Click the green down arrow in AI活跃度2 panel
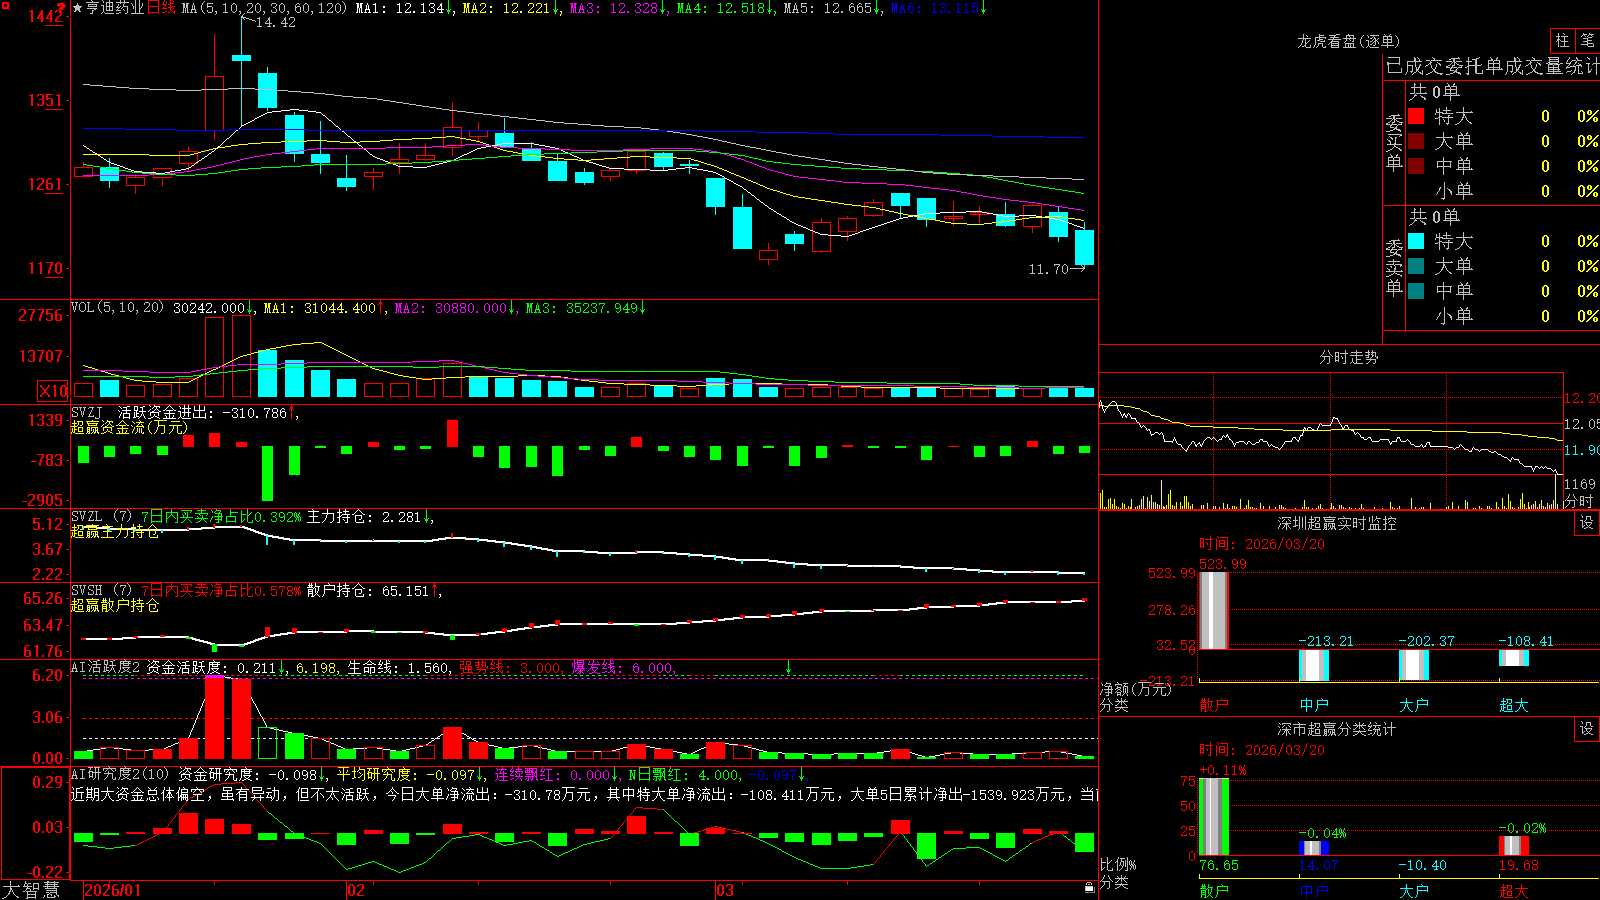The image size is (1600, 900). (x=788, y=667)
